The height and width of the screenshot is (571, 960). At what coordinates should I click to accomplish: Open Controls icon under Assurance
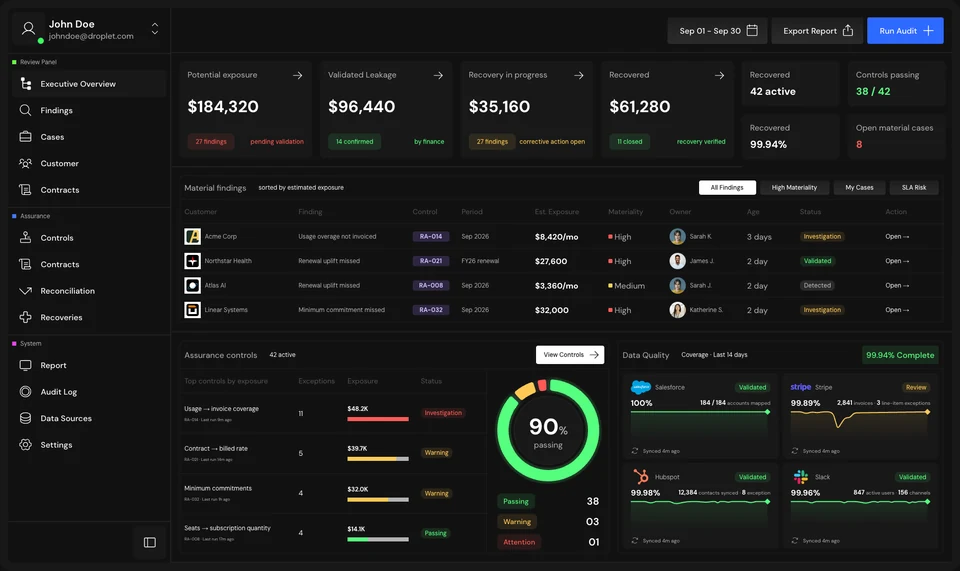pos(25,237)
